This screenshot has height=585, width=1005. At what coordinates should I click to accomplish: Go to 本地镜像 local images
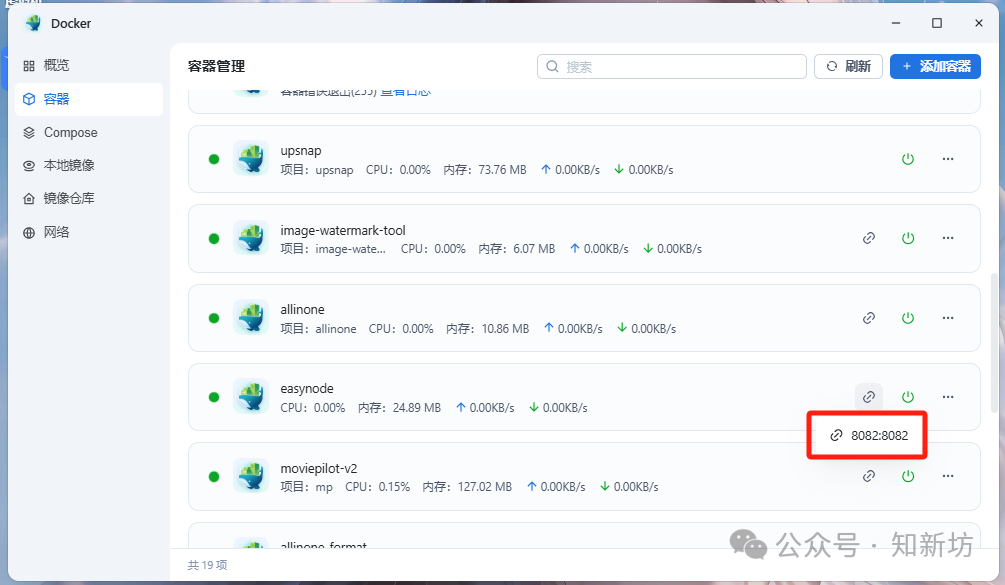(88, 165)
